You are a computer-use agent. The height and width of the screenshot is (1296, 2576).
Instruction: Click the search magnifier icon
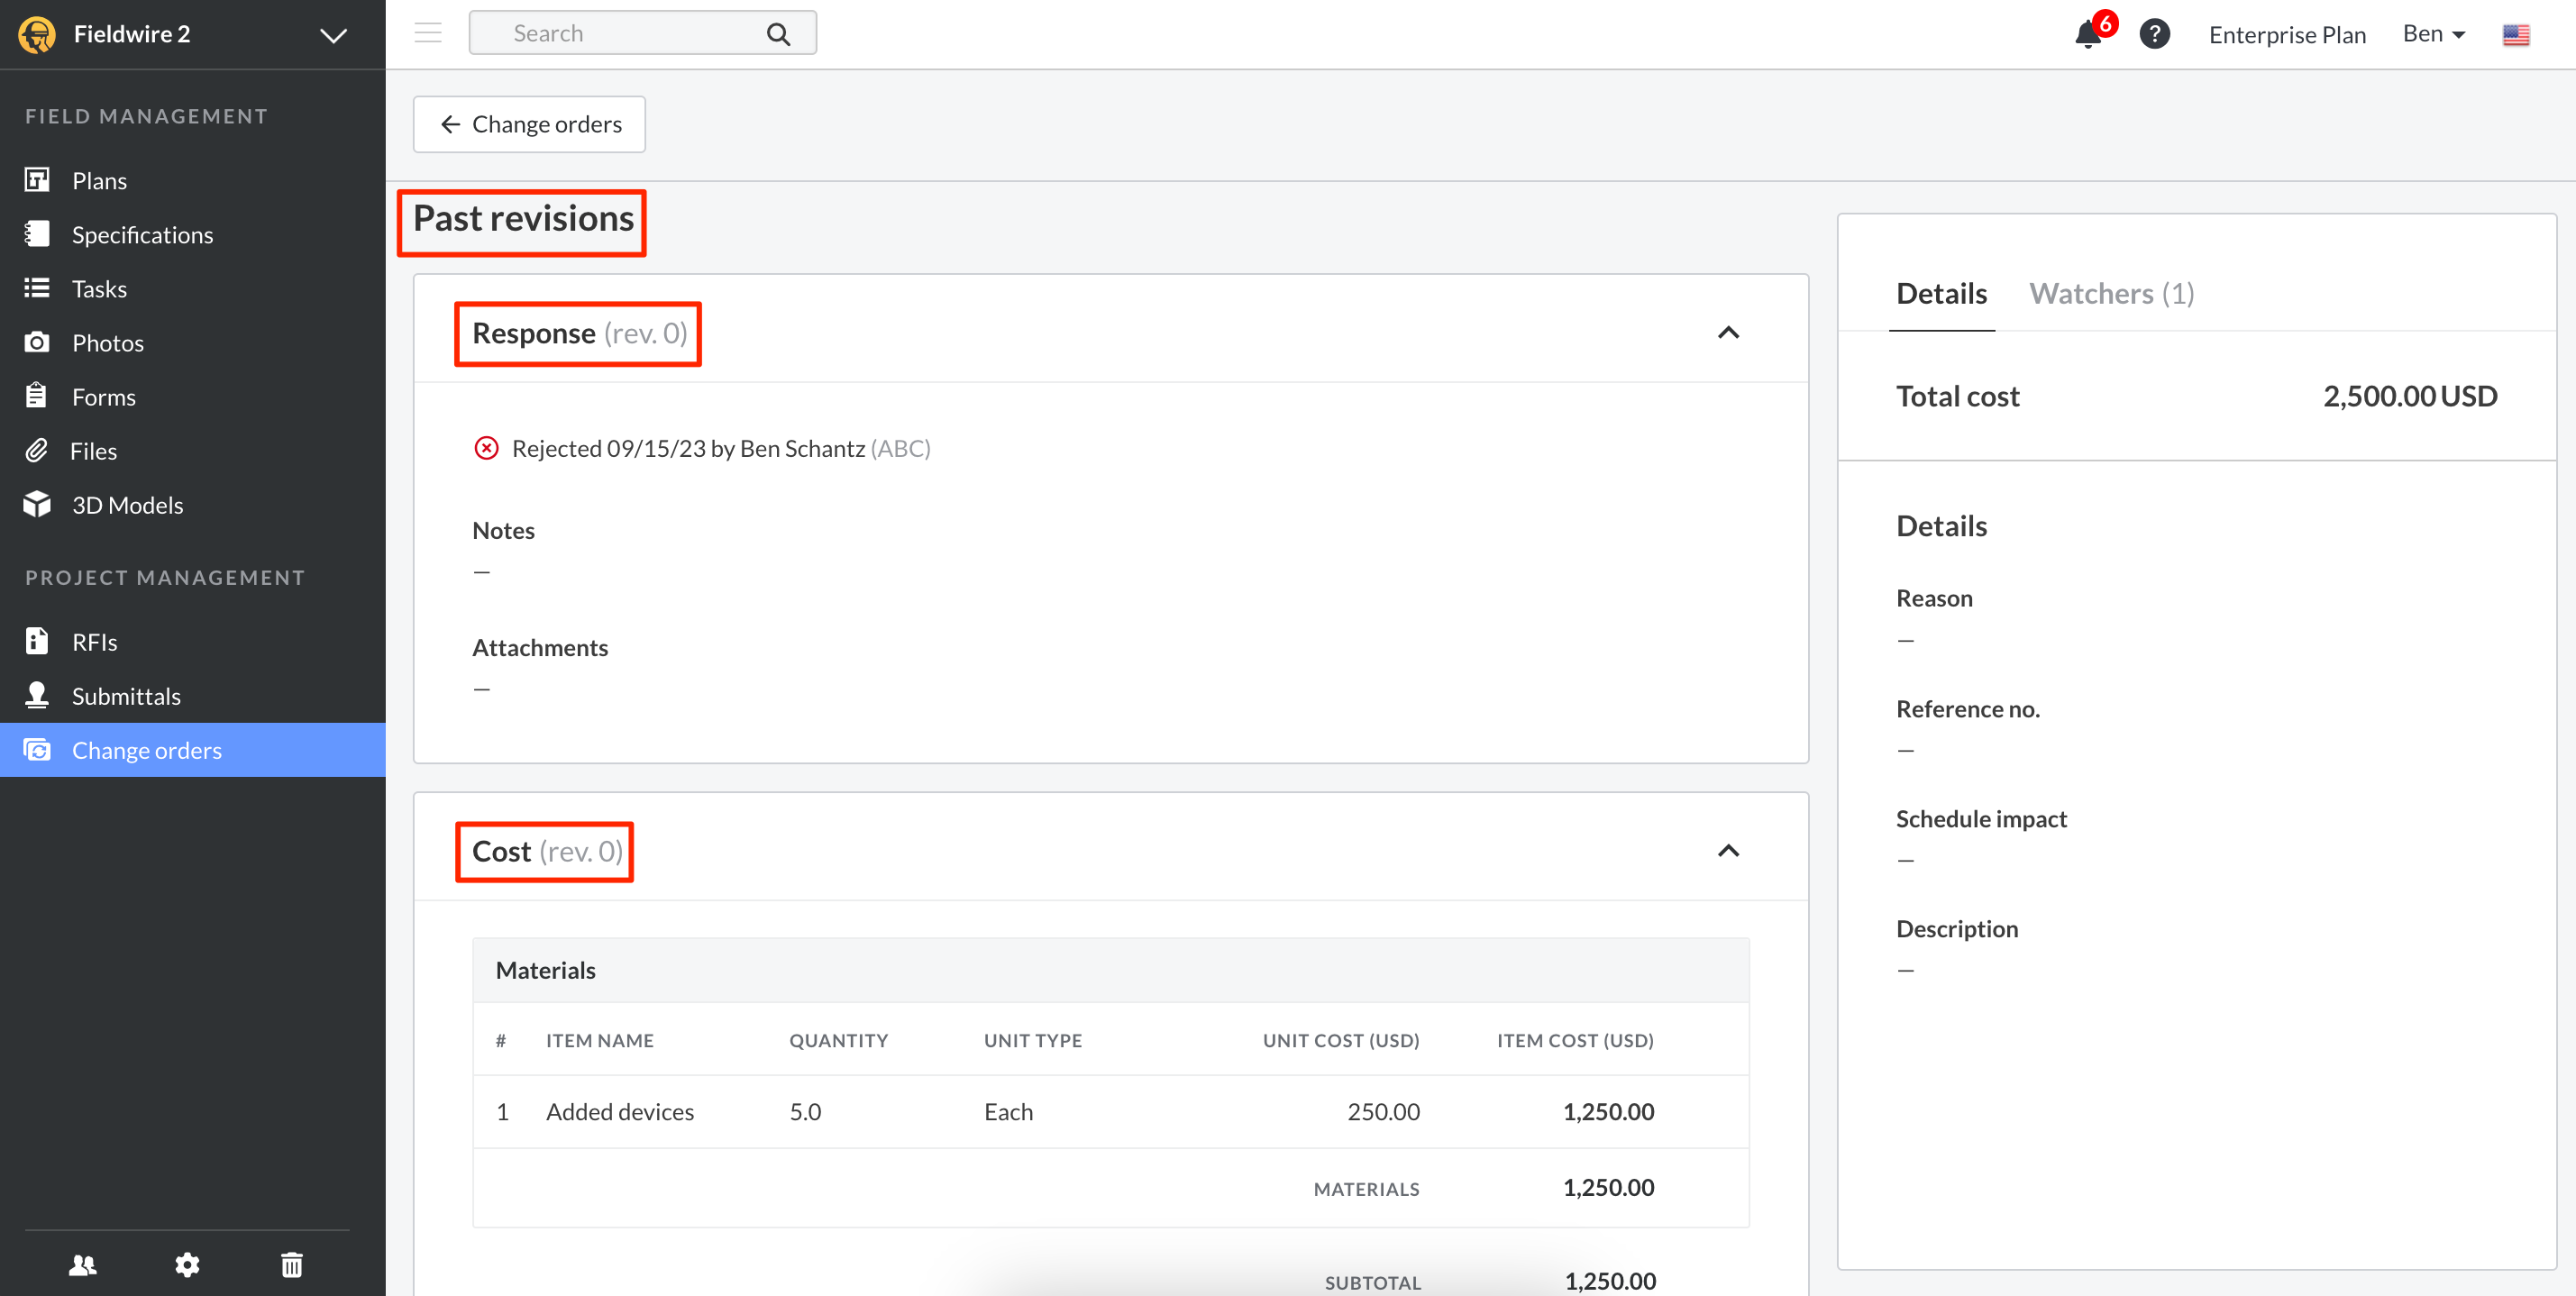point(778,34)
